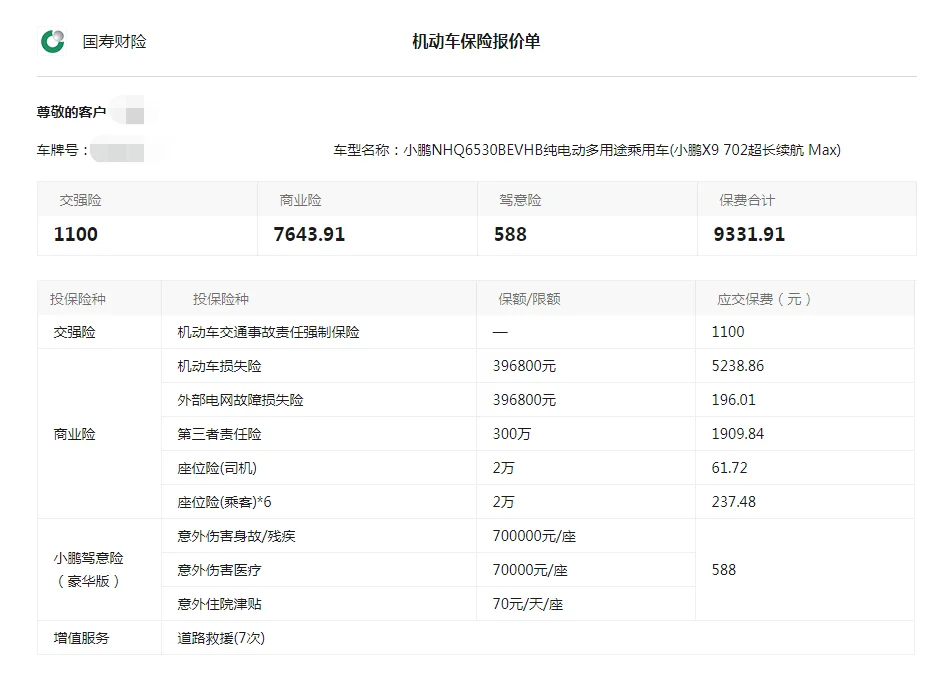
Task: Click the 机动车保险报价单 page title
Action: click(476, 41)
